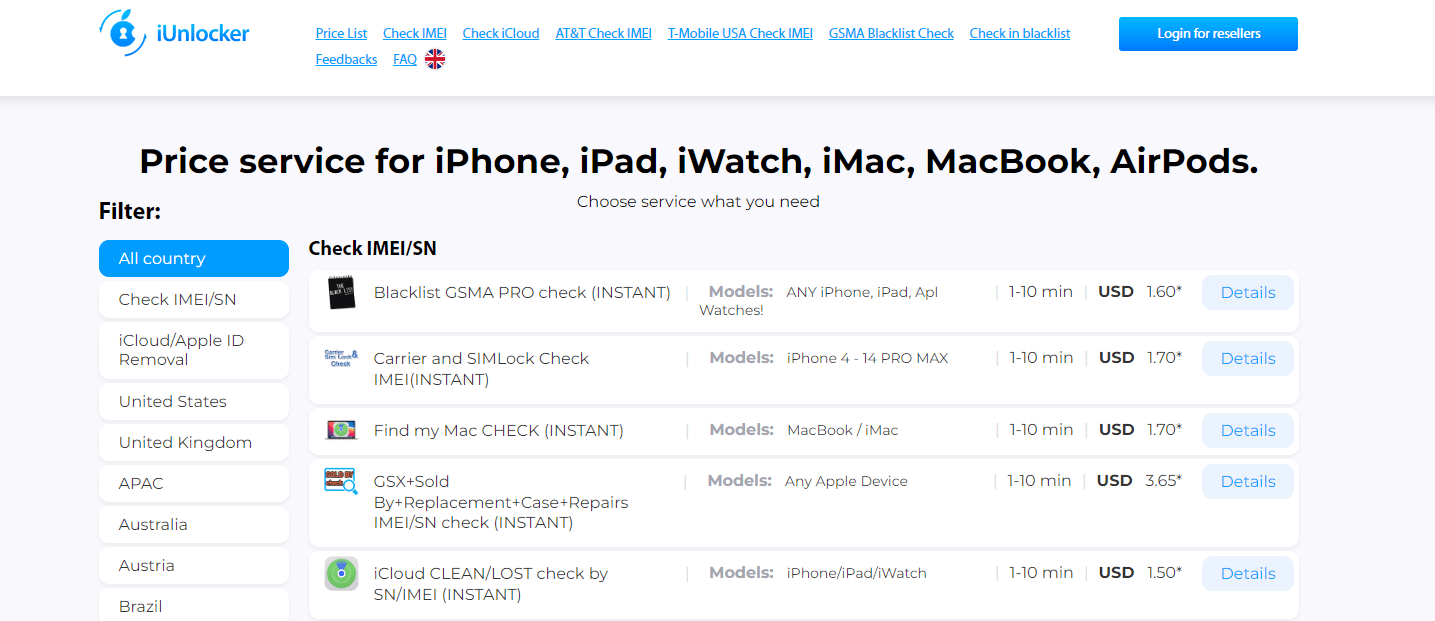This screenshot has height=621, width=1435.
Task: View Details for Blacklist GSMA PRO check
Action: (x=1247, y=293)
